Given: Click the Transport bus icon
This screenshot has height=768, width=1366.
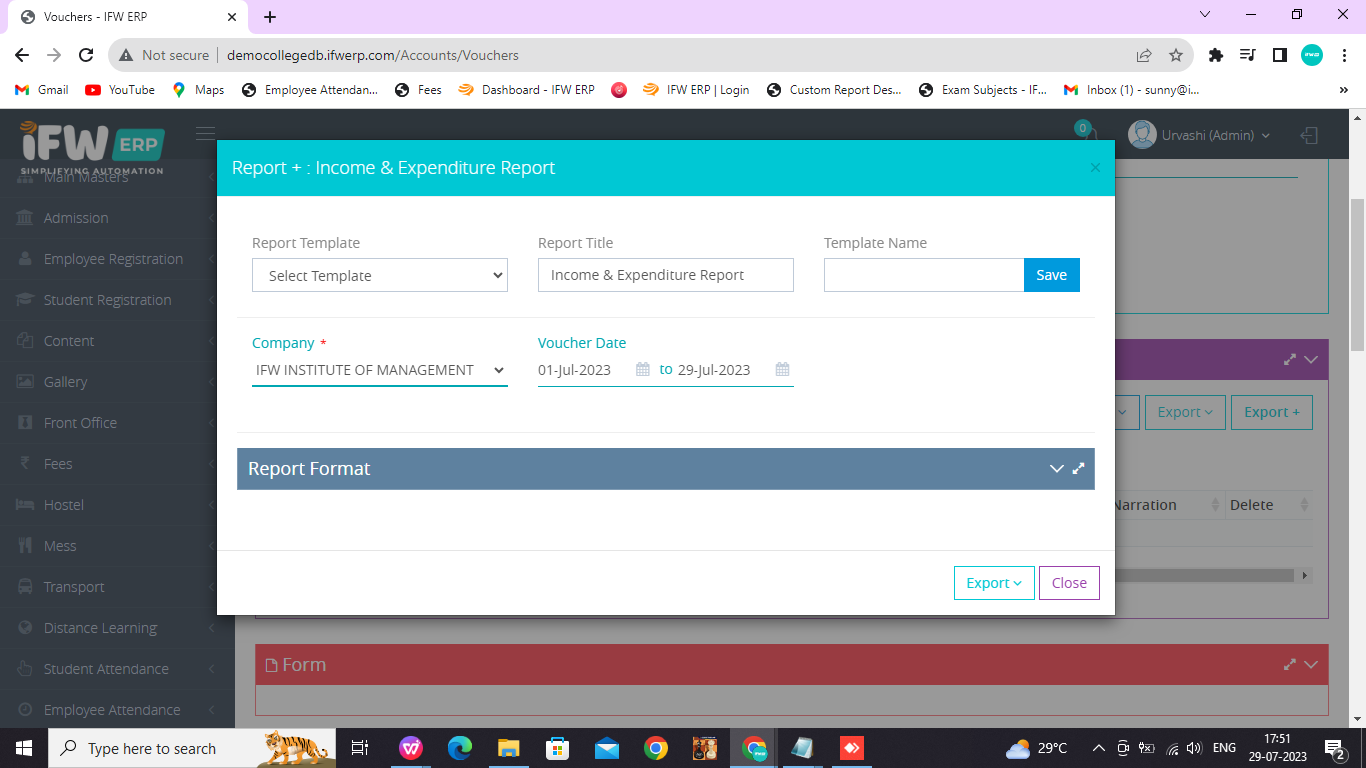Looking at the screenshot, I should (x=25, y=587).
